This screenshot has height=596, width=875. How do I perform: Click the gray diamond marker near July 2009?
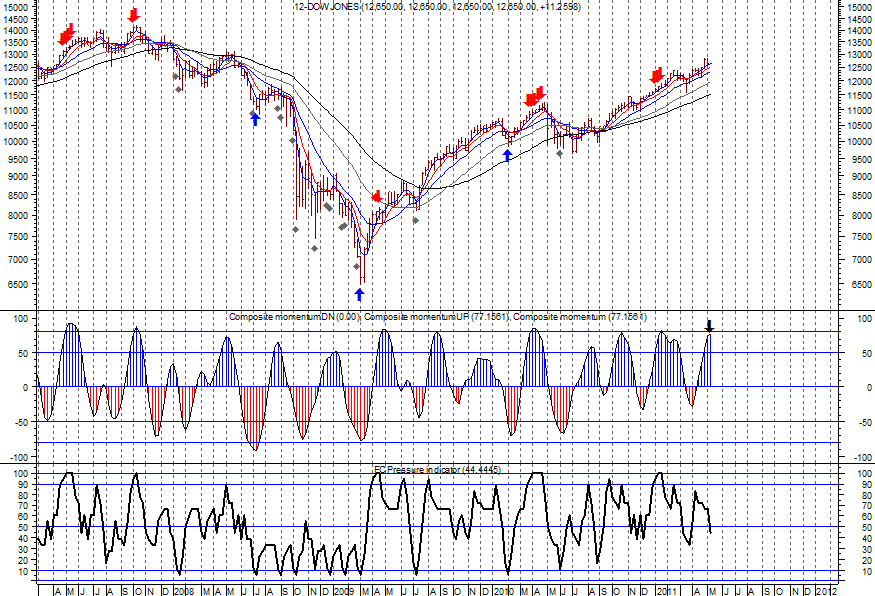(416, 221)
